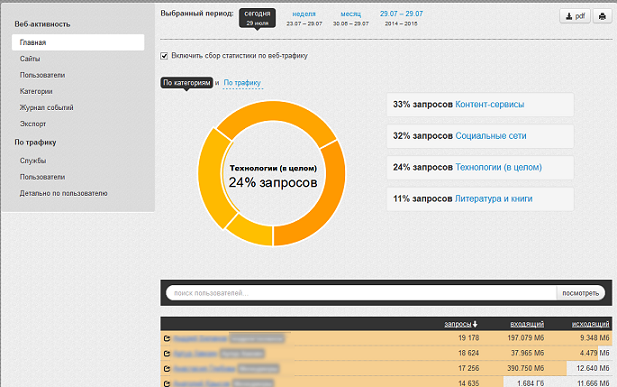Switch chart to По трафику view
This screenshot has height=387, width=617.
[242, 83]
